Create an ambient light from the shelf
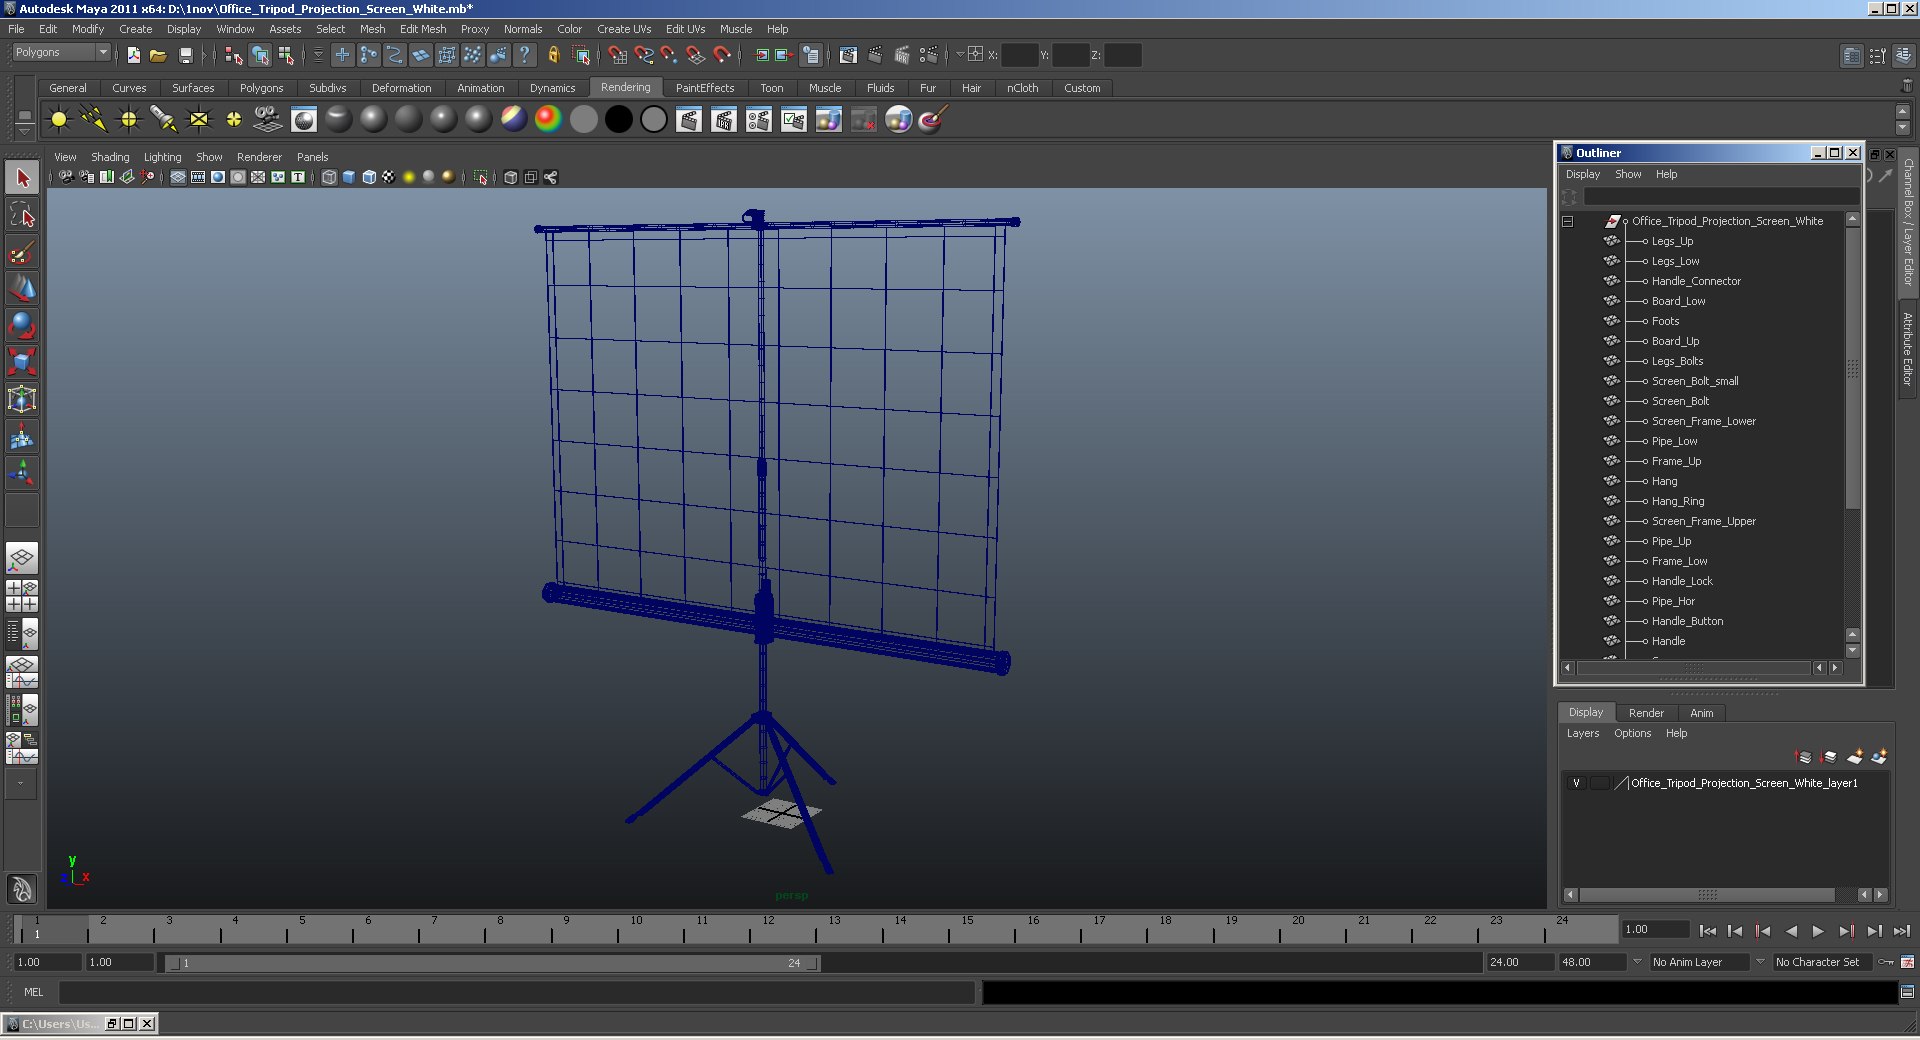1920x1040 pixels. tap(59, 120)
